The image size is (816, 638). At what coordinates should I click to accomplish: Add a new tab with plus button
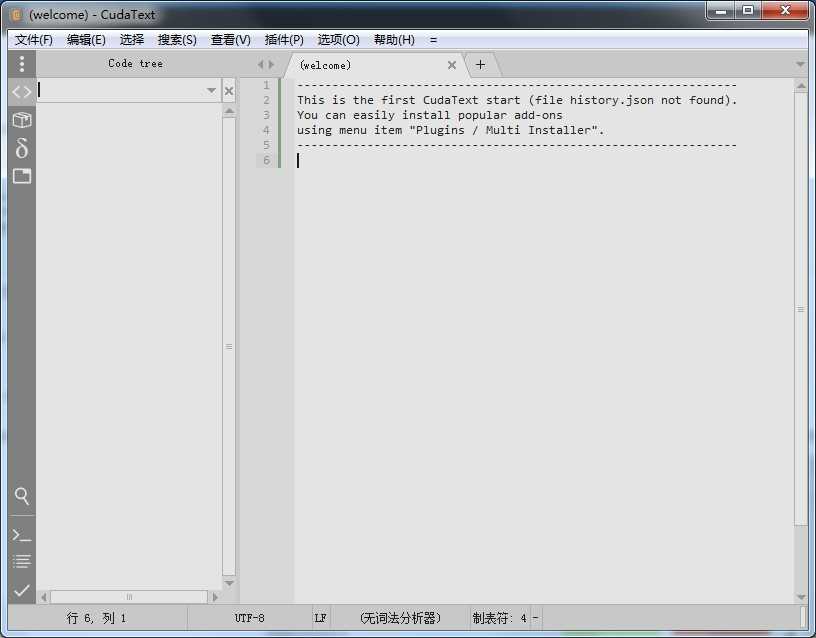tap(480, 65)
